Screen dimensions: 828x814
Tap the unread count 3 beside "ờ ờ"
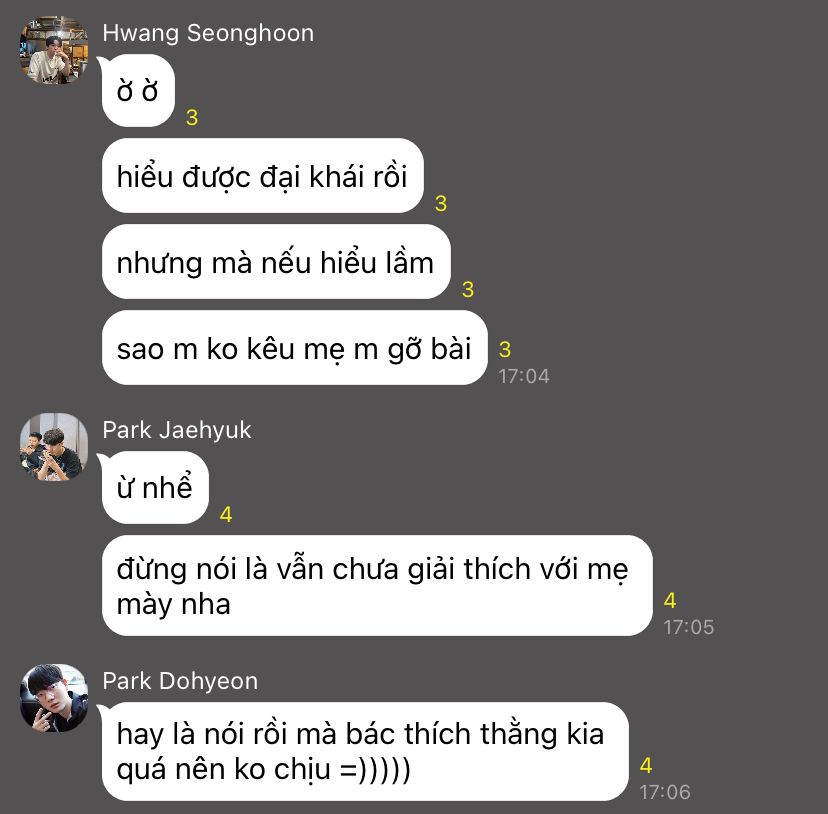point(192,117)
